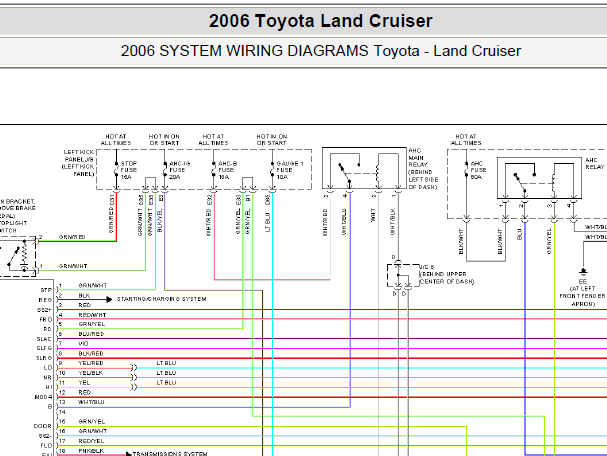
Task: Click the stoplight switch symbol
Action: (x=18, y=256)
